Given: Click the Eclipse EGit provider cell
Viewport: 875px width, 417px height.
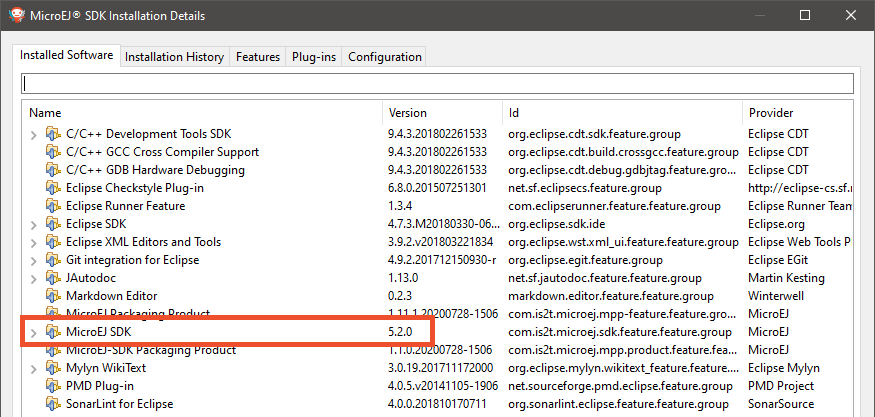Looking at the screenshot, I should [x=778, y=260].
